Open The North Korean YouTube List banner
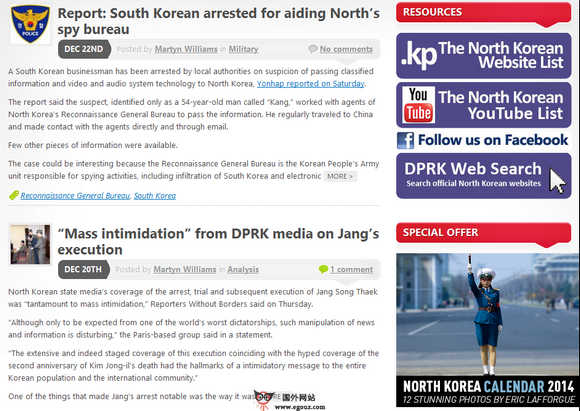 click(x=483, y=105)
